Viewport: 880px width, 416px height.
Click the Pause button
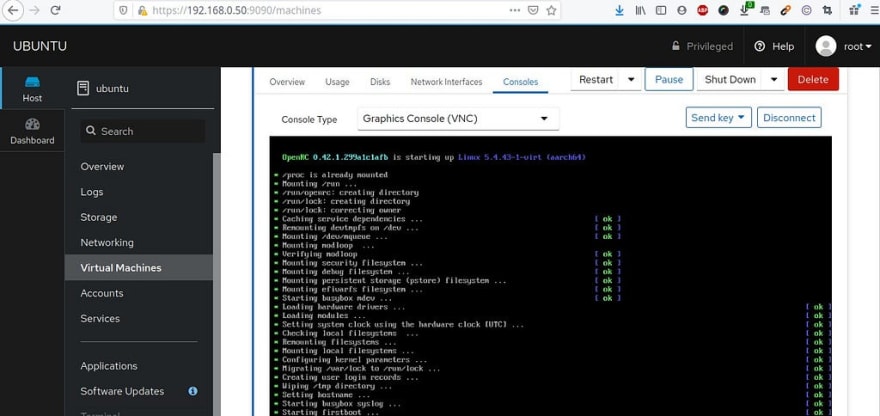click(x=669, y=80)
